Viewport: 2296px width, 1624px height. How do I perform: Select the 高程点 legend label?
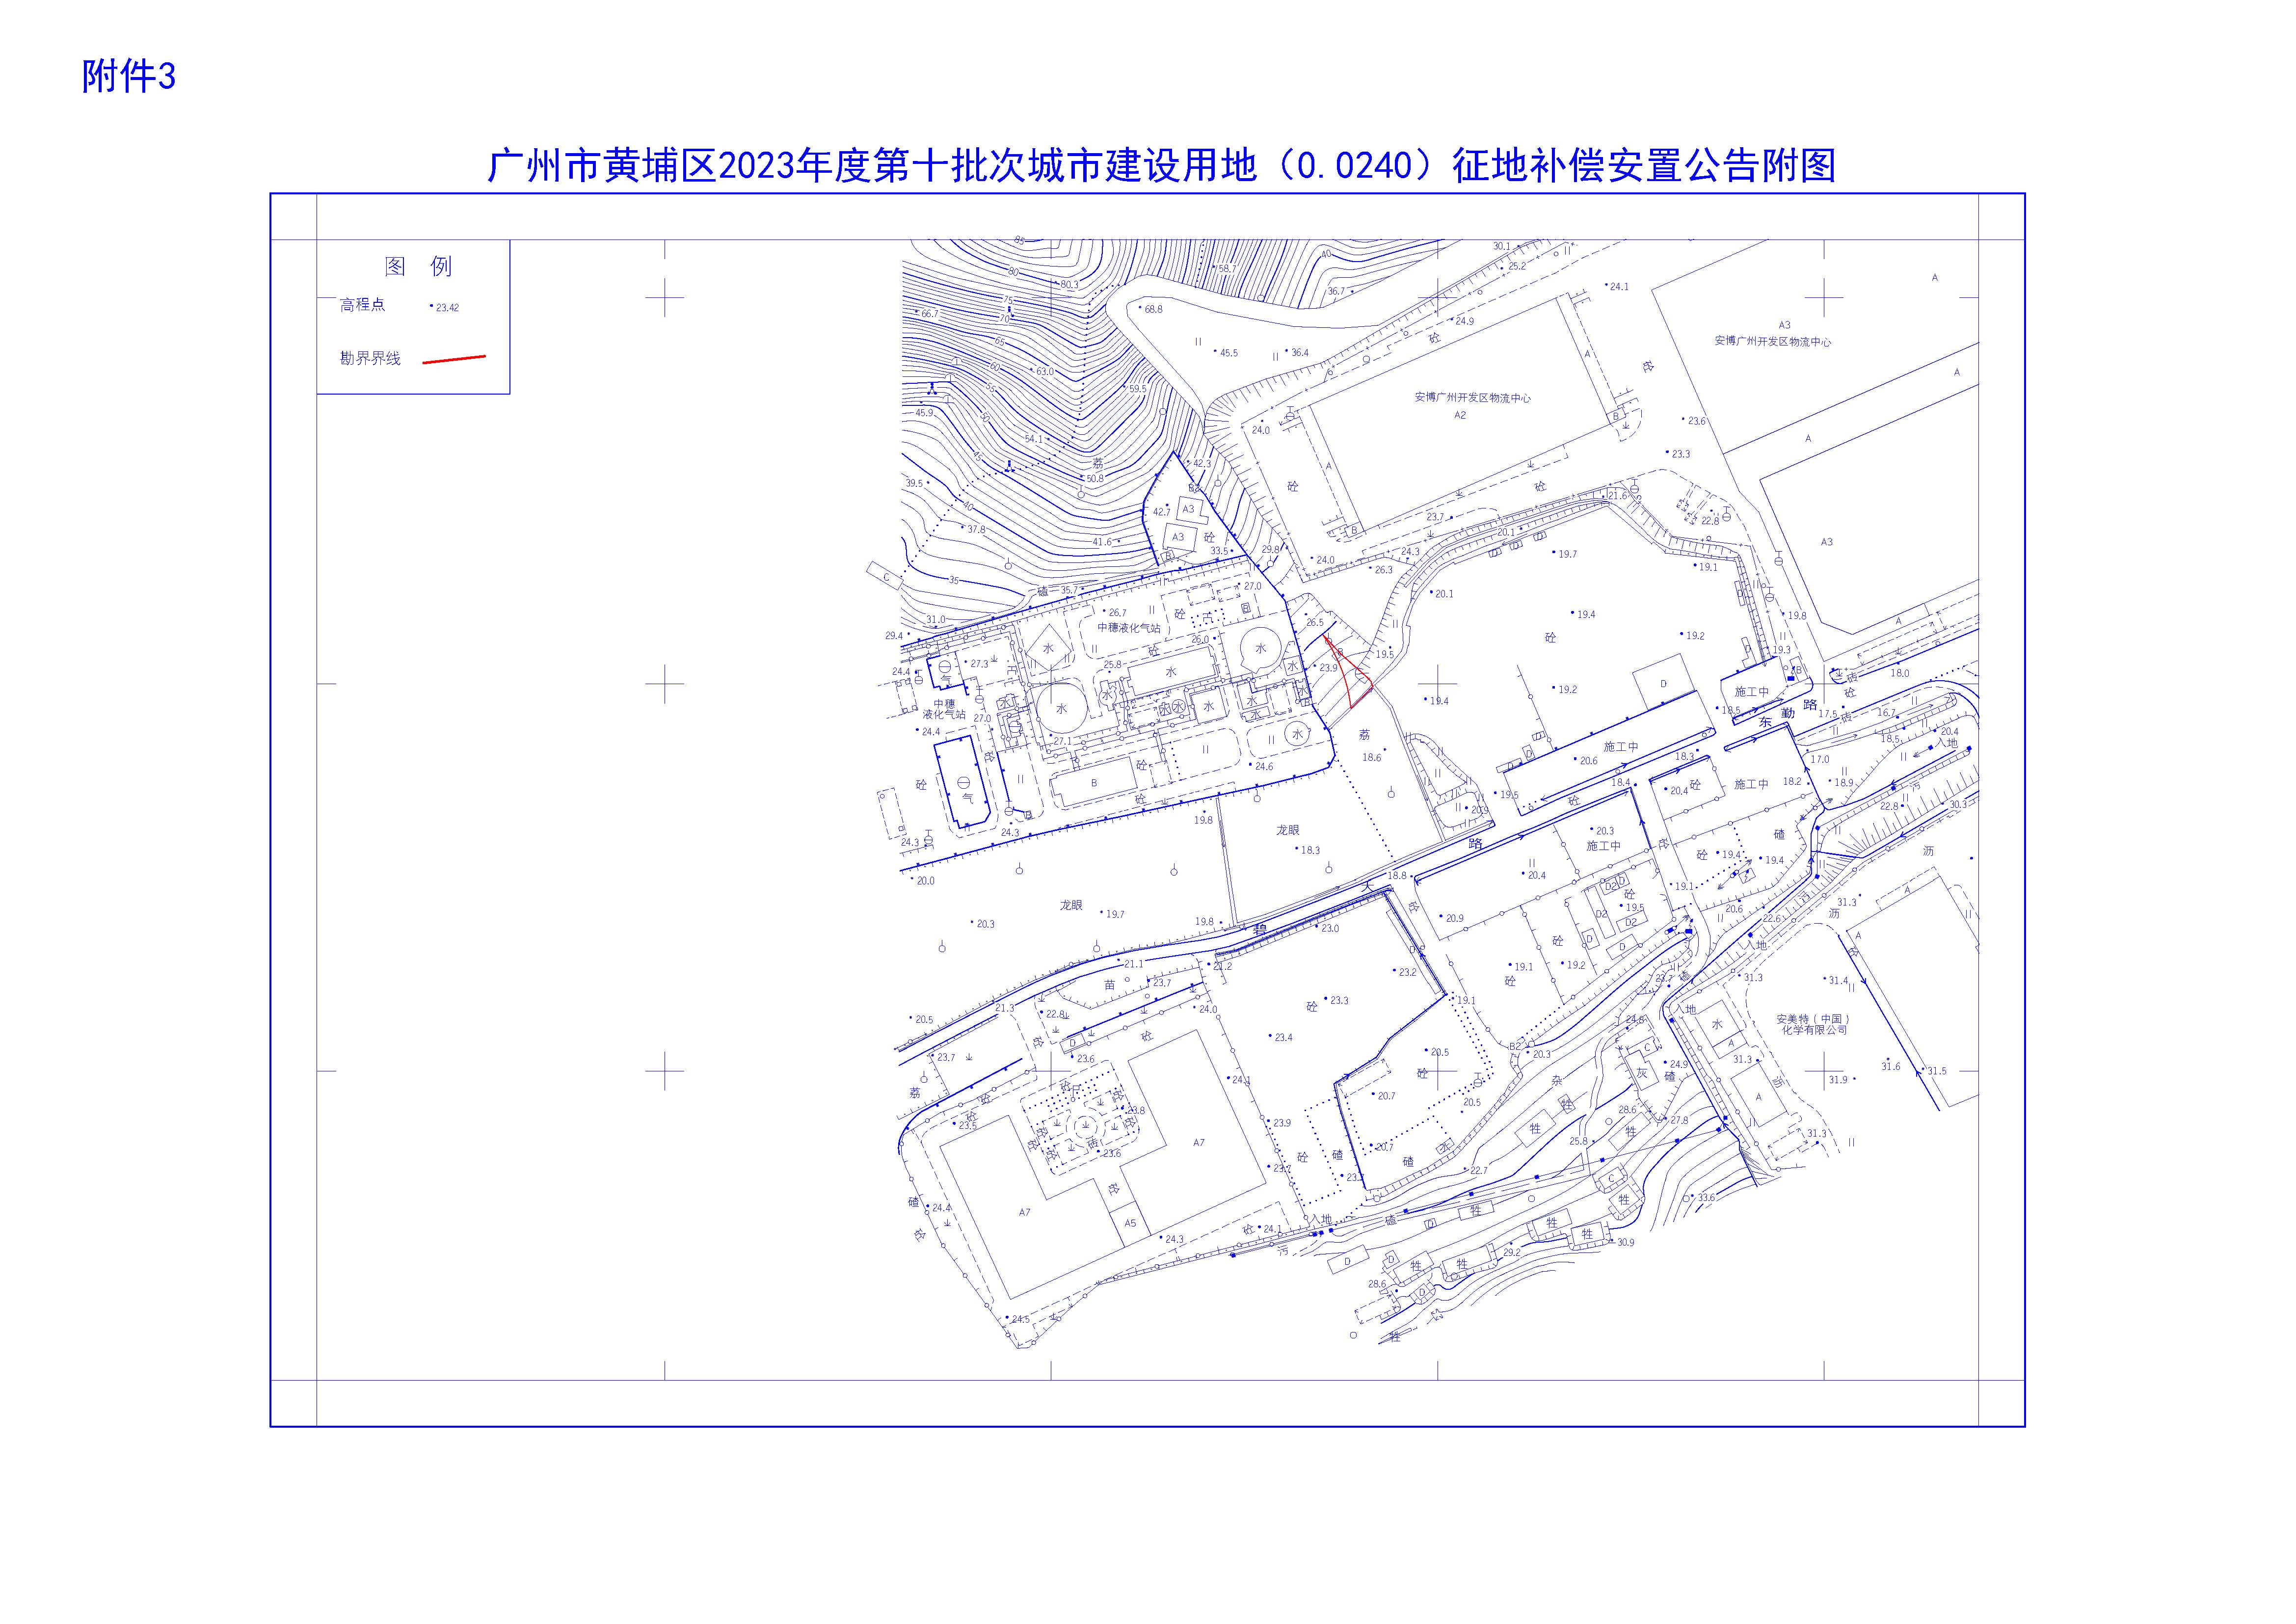coord(362,304)
